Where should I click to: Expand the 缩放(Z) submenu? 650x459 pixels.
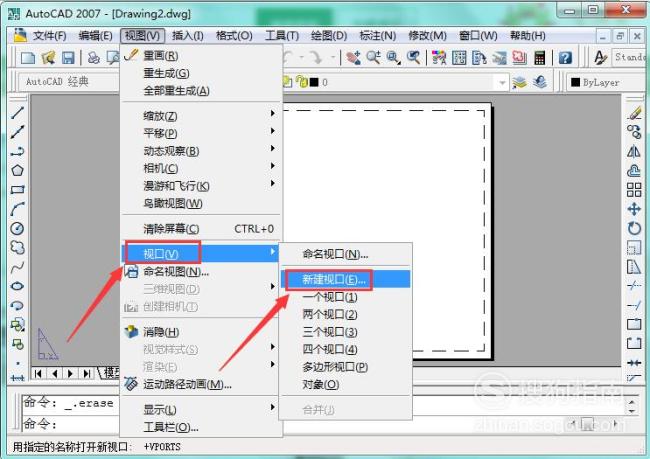(202, 116)
